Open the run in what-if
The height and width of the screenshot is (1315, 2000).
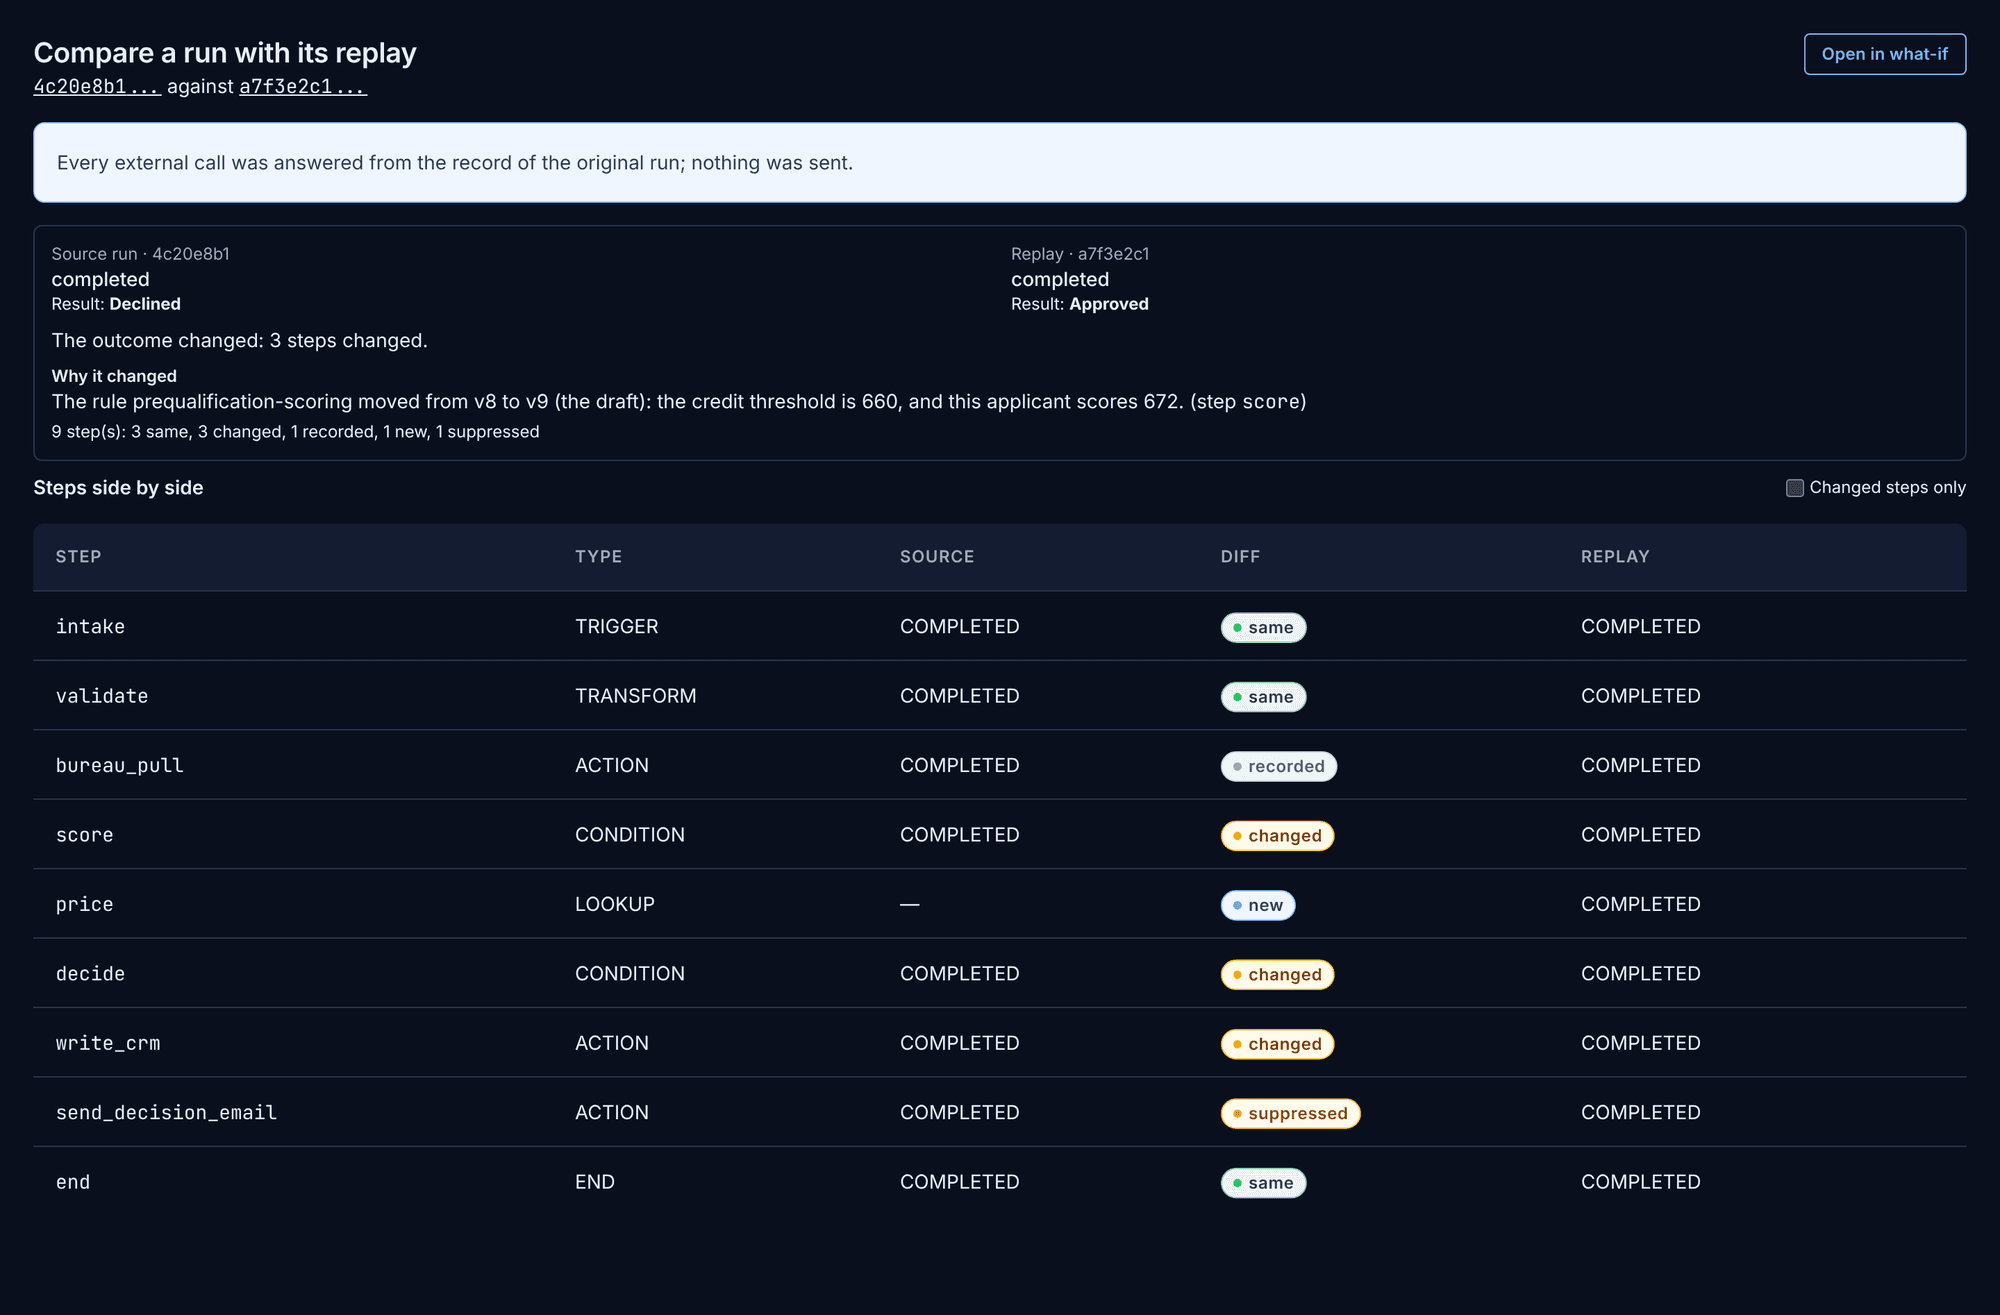click(1884, 54)
